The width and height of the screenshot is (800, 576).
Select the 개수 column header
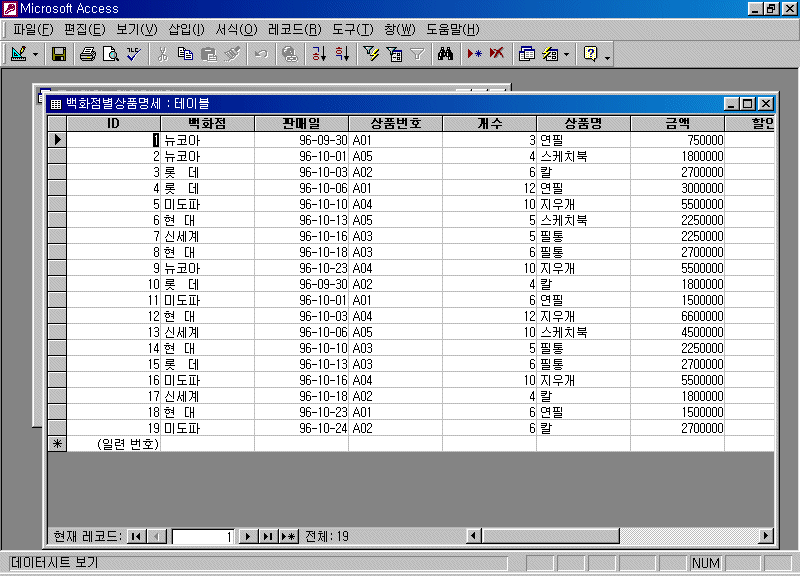tap(490, 123)
